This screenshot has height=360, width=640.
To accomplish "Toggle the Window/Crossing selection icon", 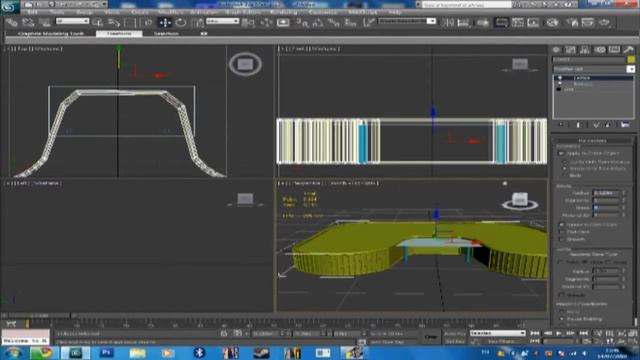I will coord(147,22).
